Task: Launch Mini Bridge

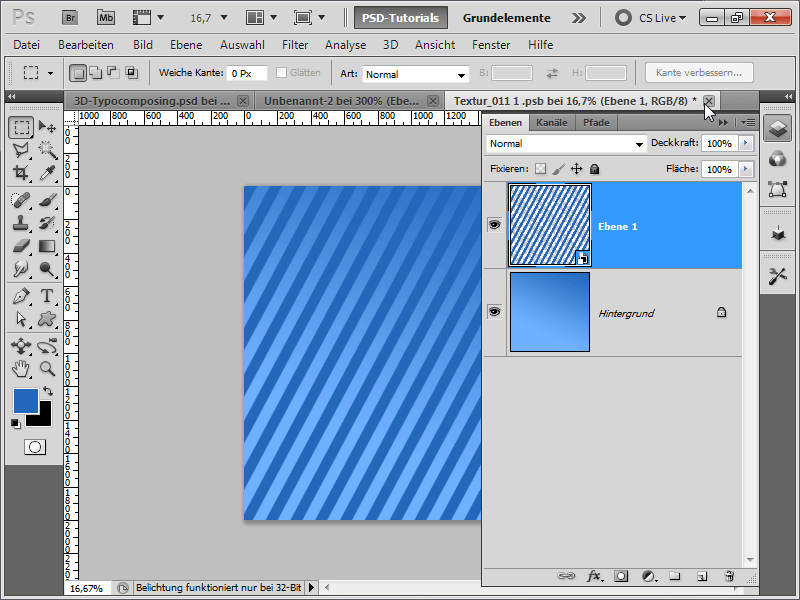Action: coord(106,18)
